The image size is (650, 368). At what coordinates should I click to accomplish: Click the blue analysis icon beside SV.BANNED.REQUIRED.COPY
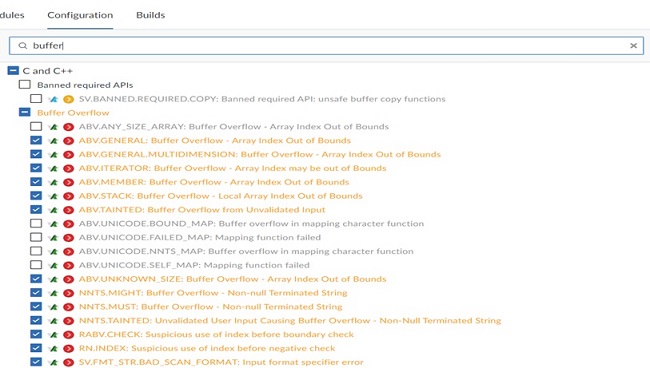click(53, 99)
